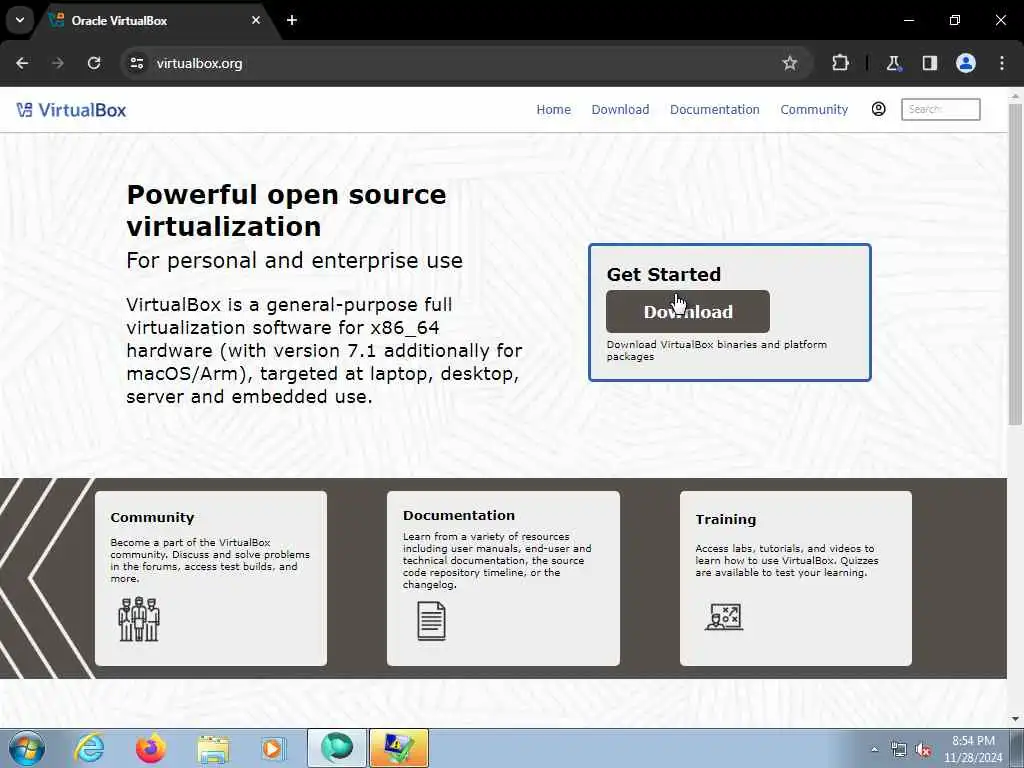This screenshot has height=768, width=1024.
Task: Open the Windows Start menu
Action: point(26,748)
